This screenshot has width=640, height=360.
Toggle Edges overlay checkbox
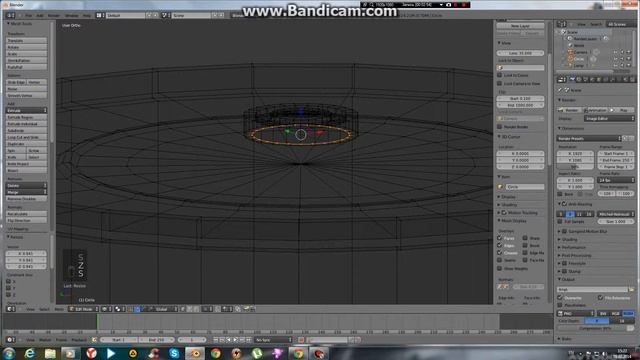pyautogui.click(x=500, y=245)
